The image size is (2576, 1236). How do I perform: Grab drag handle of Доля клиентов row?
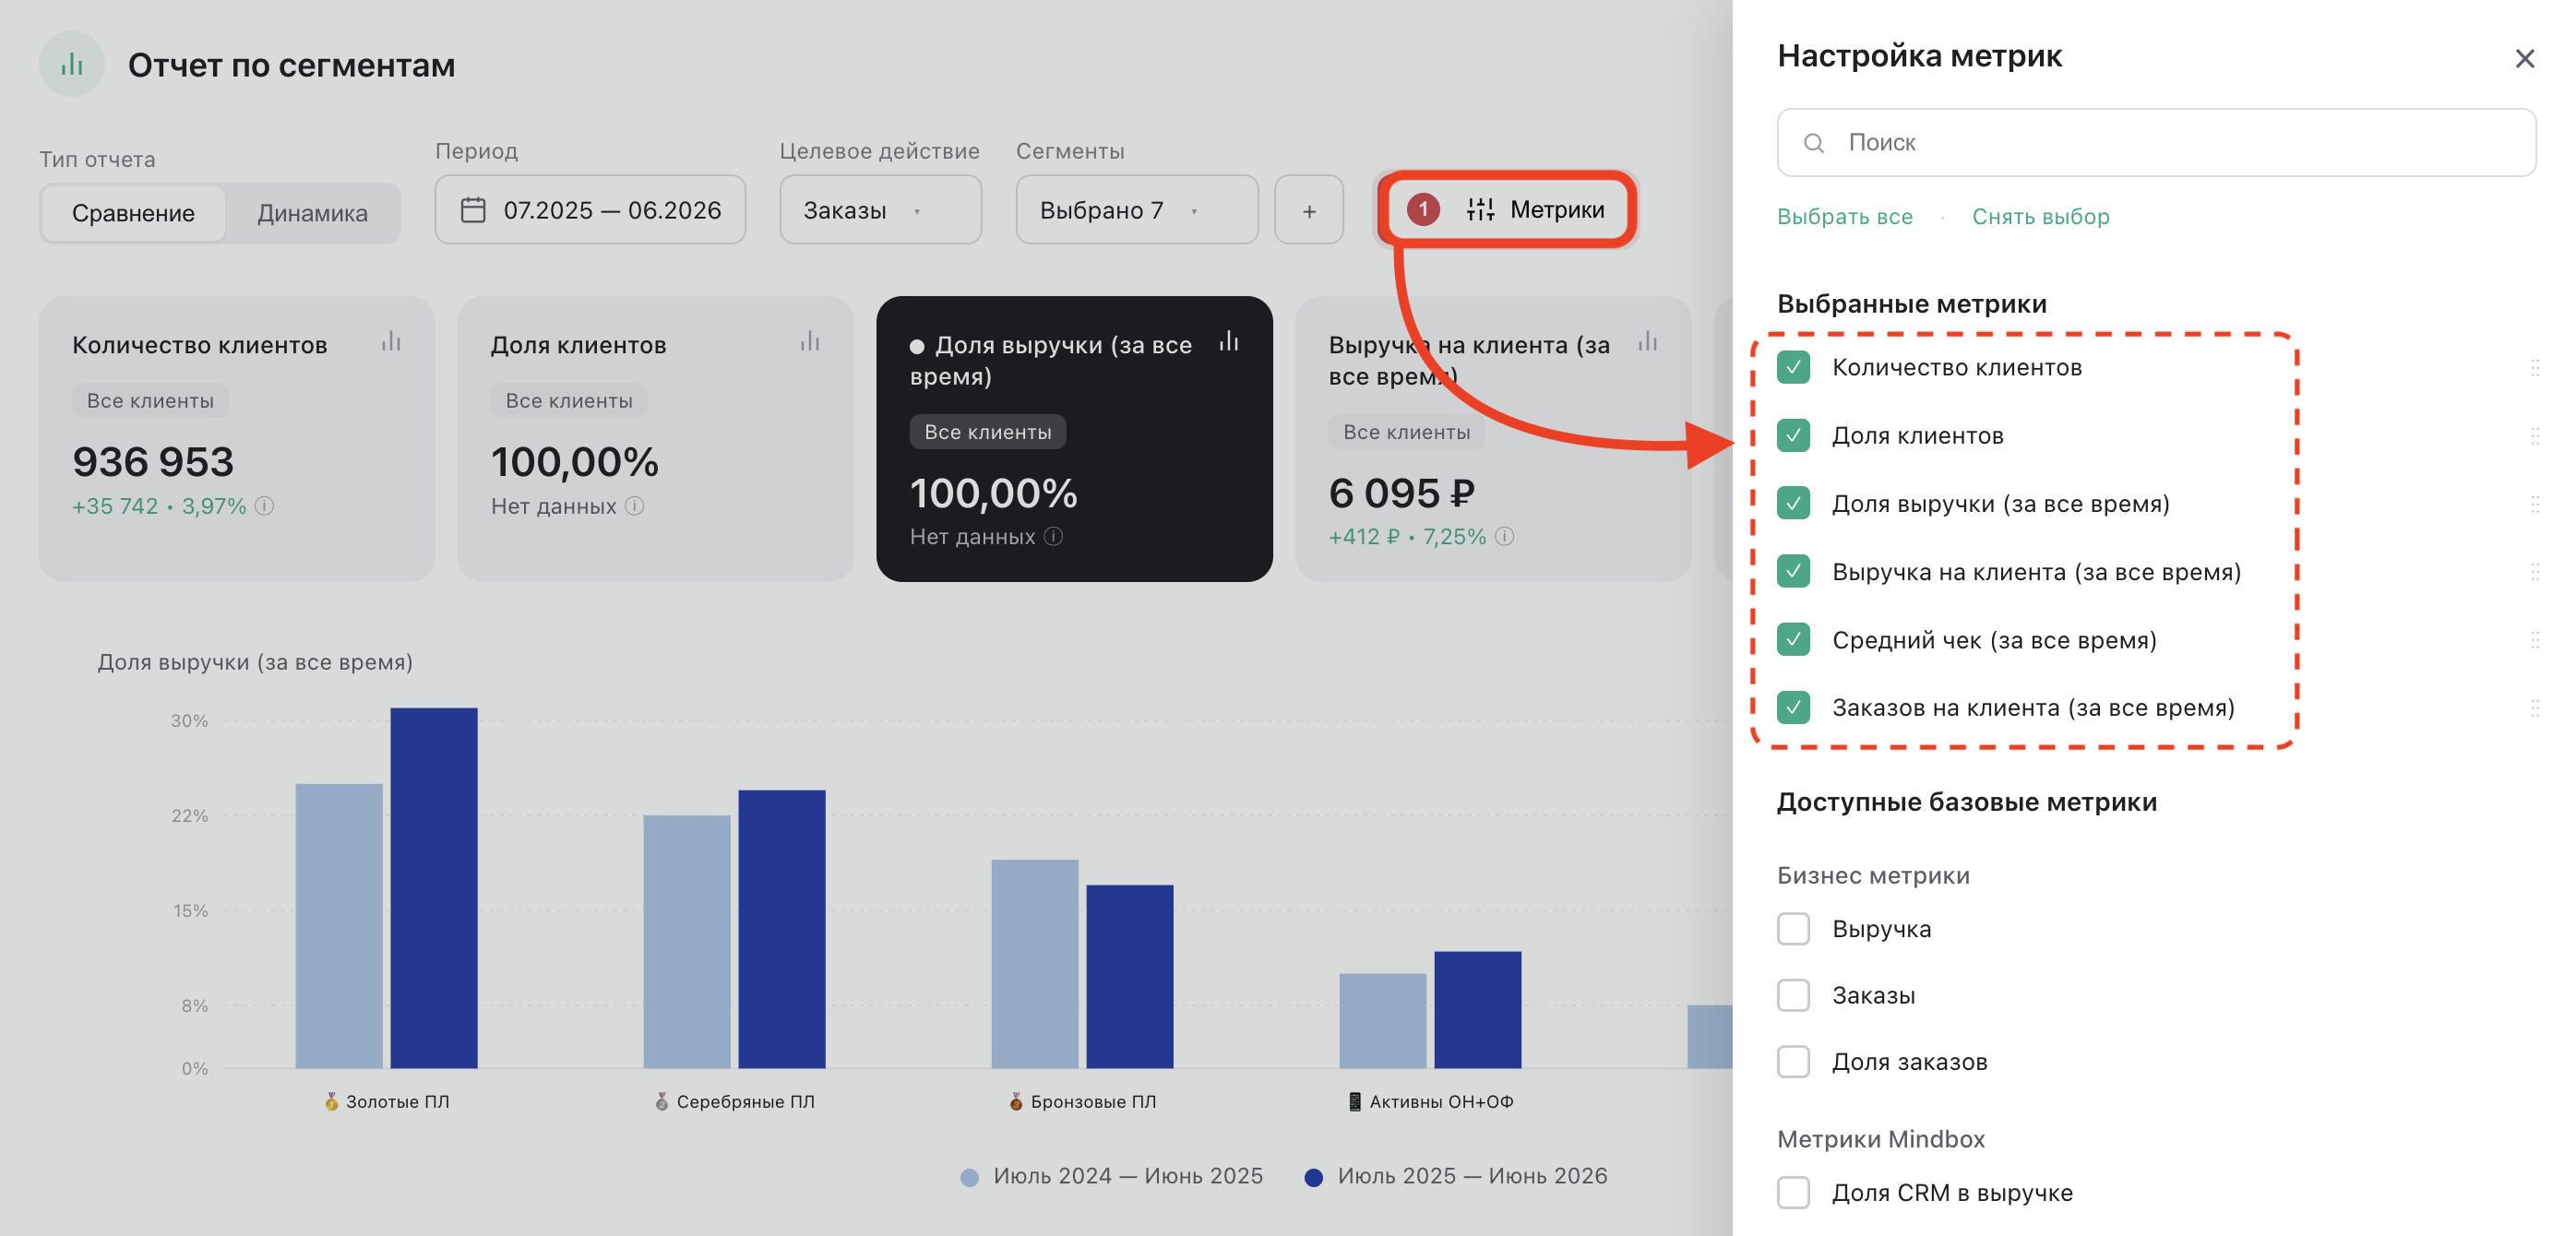point(2535,436)
